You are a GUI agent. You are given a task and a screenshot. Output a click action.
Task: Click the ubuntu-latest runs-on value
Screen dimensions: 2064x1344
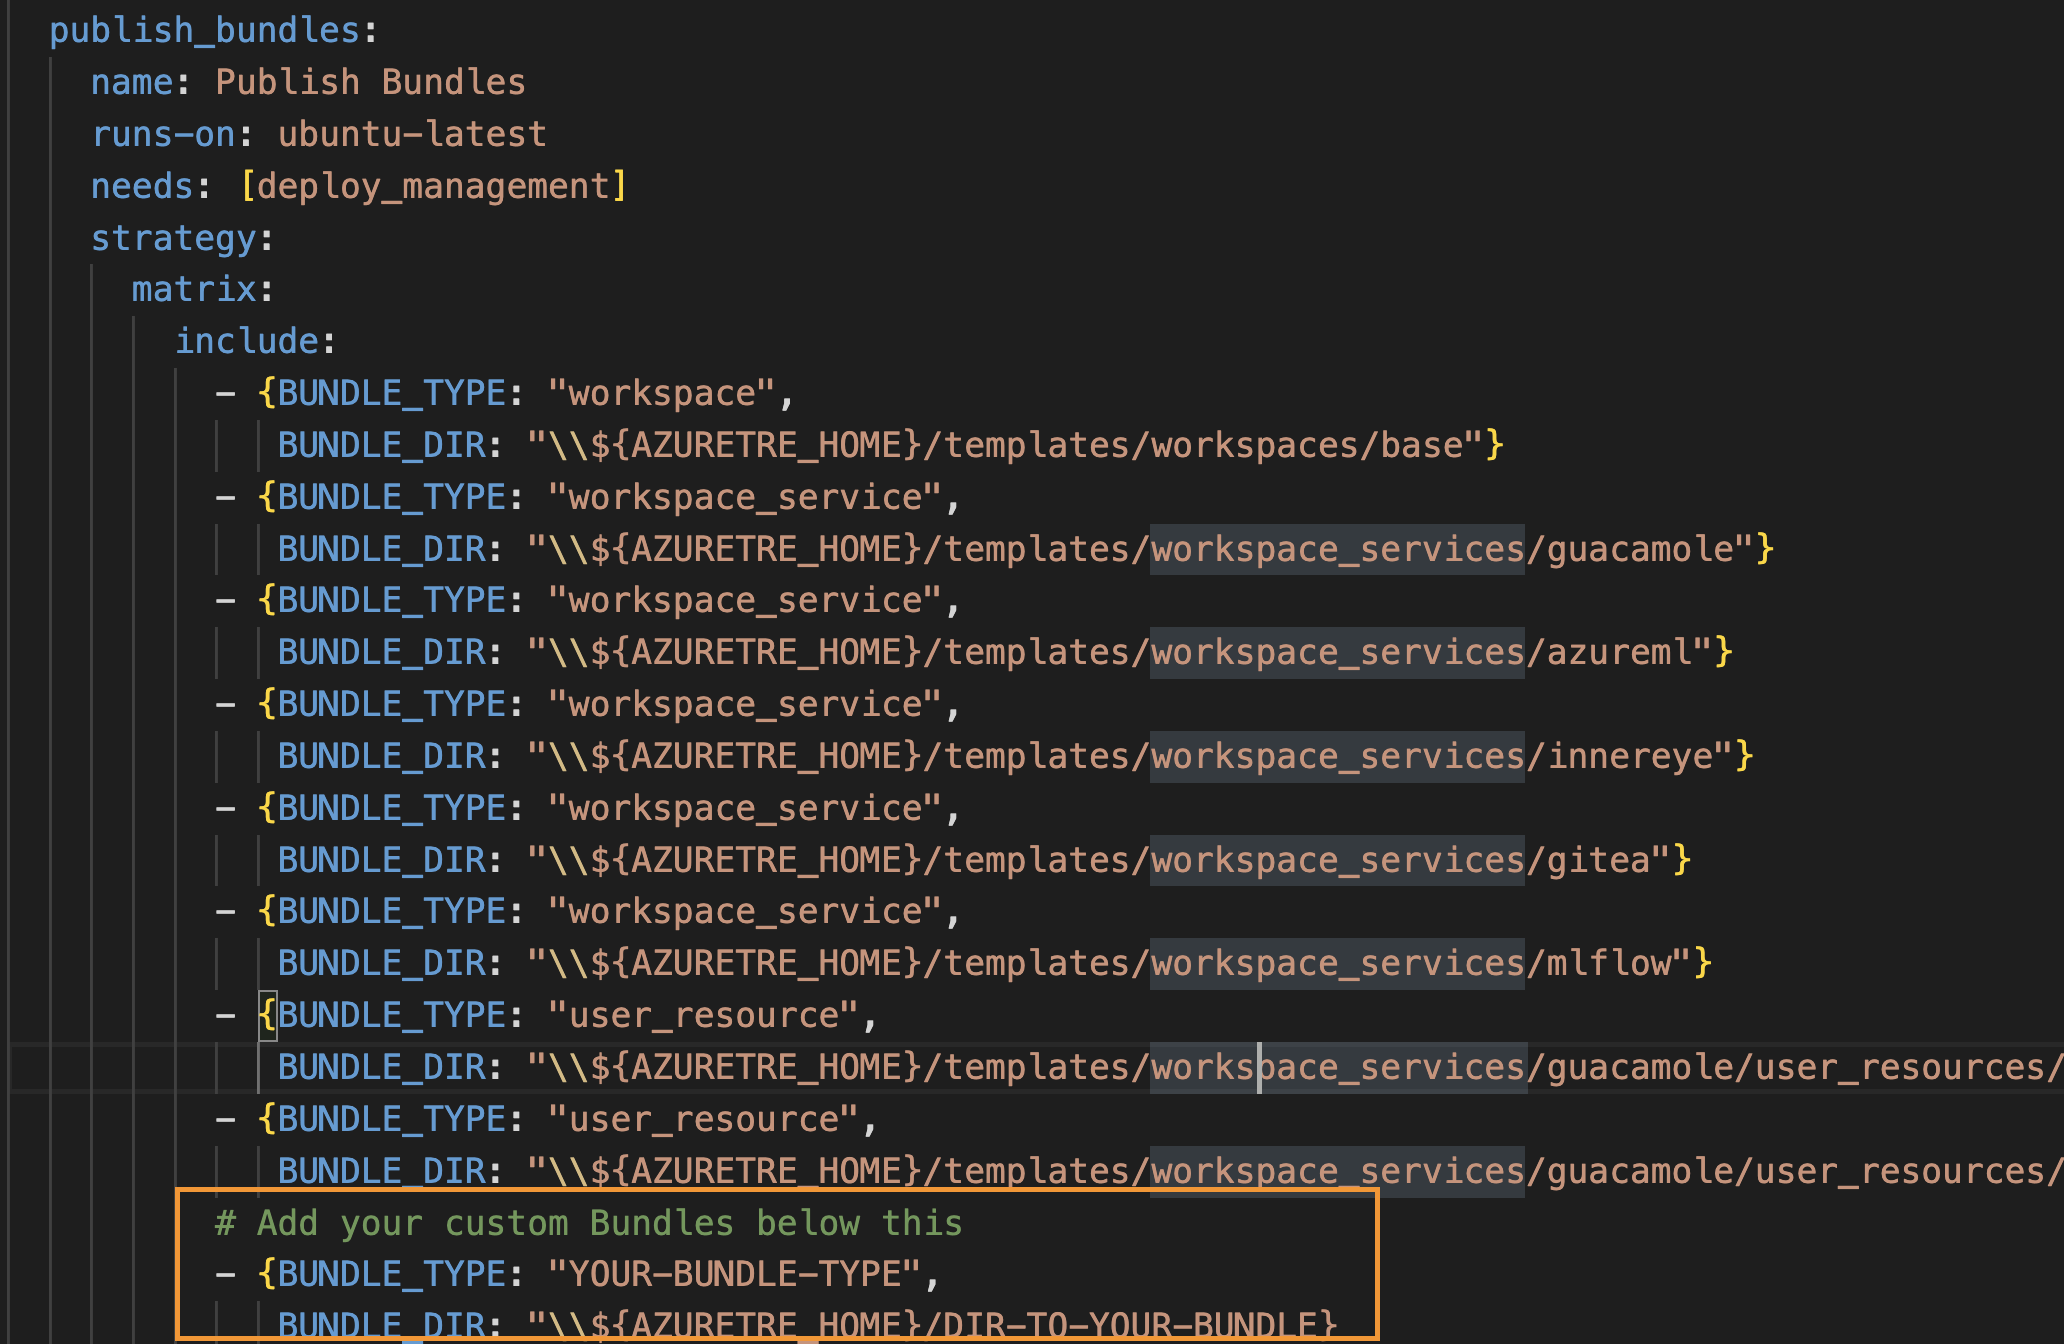coord(412,134)
